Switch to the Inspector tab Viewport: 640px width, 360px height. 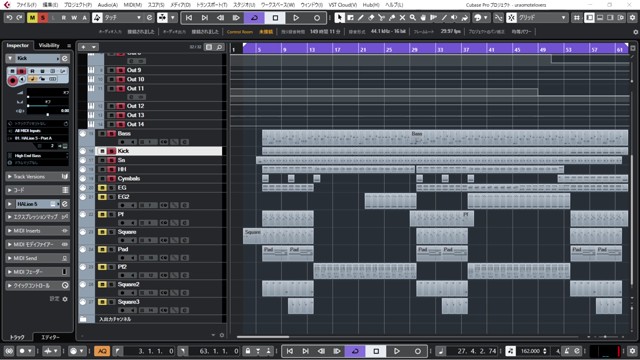[x=18, y=45]
